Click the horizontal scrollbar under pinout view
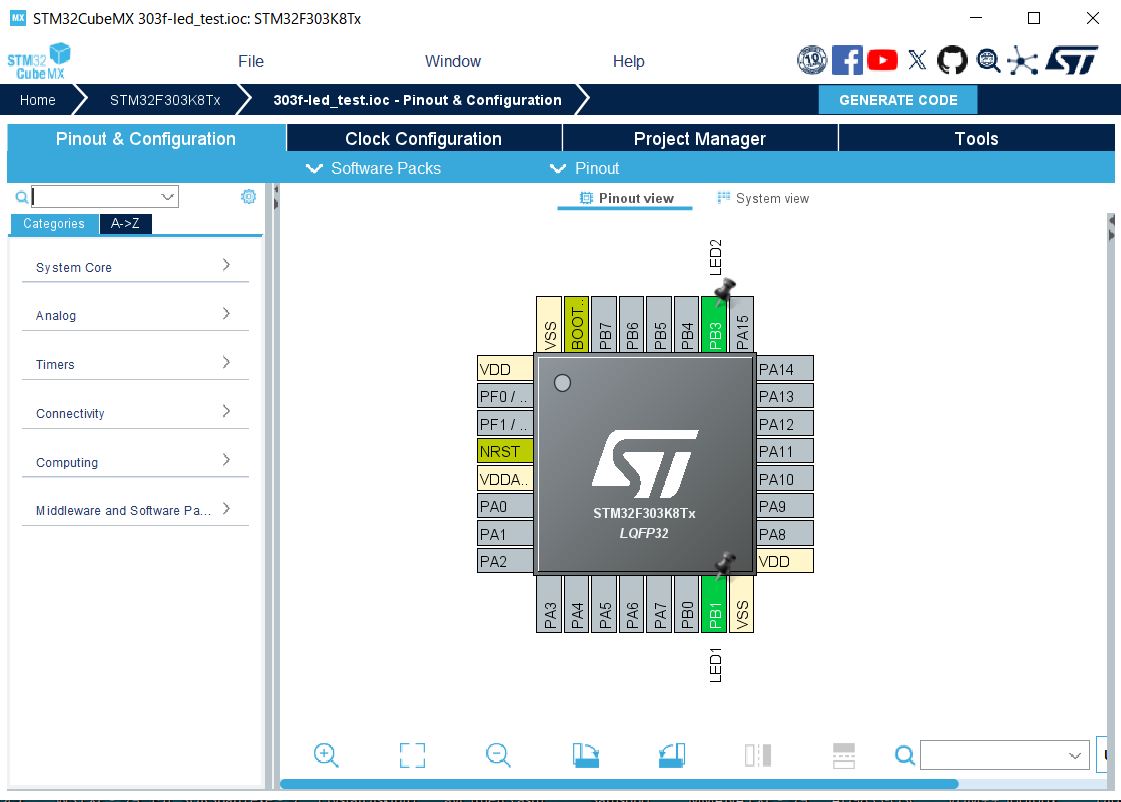 pyautogui.click(x=619, y=784)
